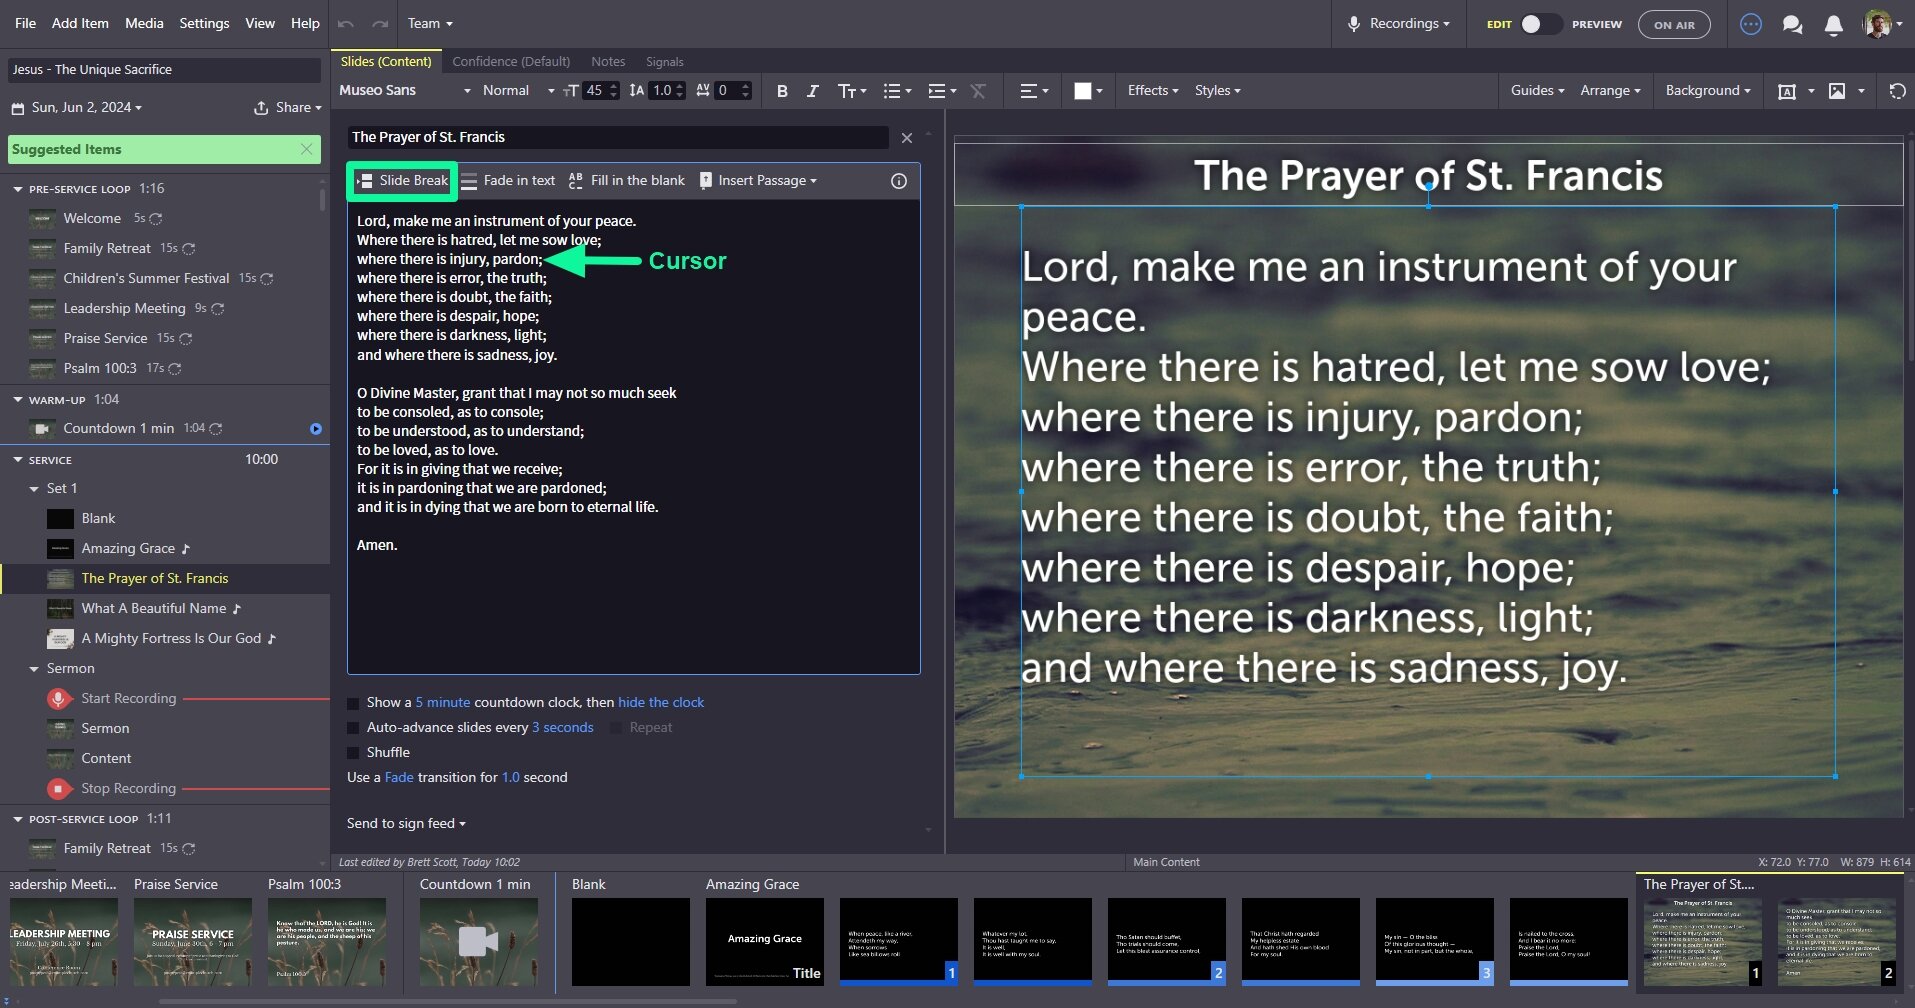Toggle italic text formatting

tap(813, 91)
